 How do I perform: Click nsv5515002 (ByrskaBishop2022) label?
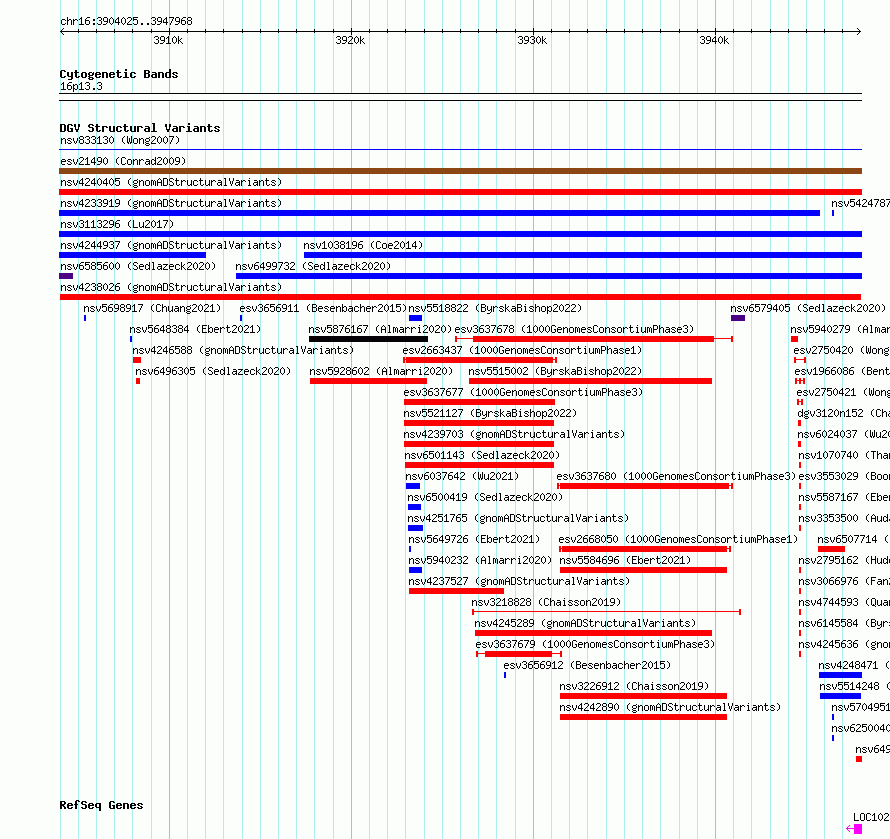(x=555, y=371)
